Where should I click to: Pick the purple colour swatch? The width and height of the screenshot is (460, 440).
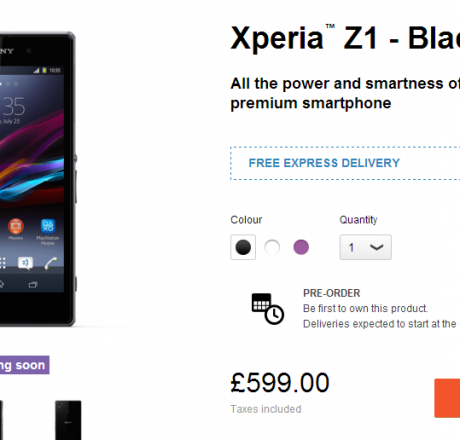tap(301, 247)
